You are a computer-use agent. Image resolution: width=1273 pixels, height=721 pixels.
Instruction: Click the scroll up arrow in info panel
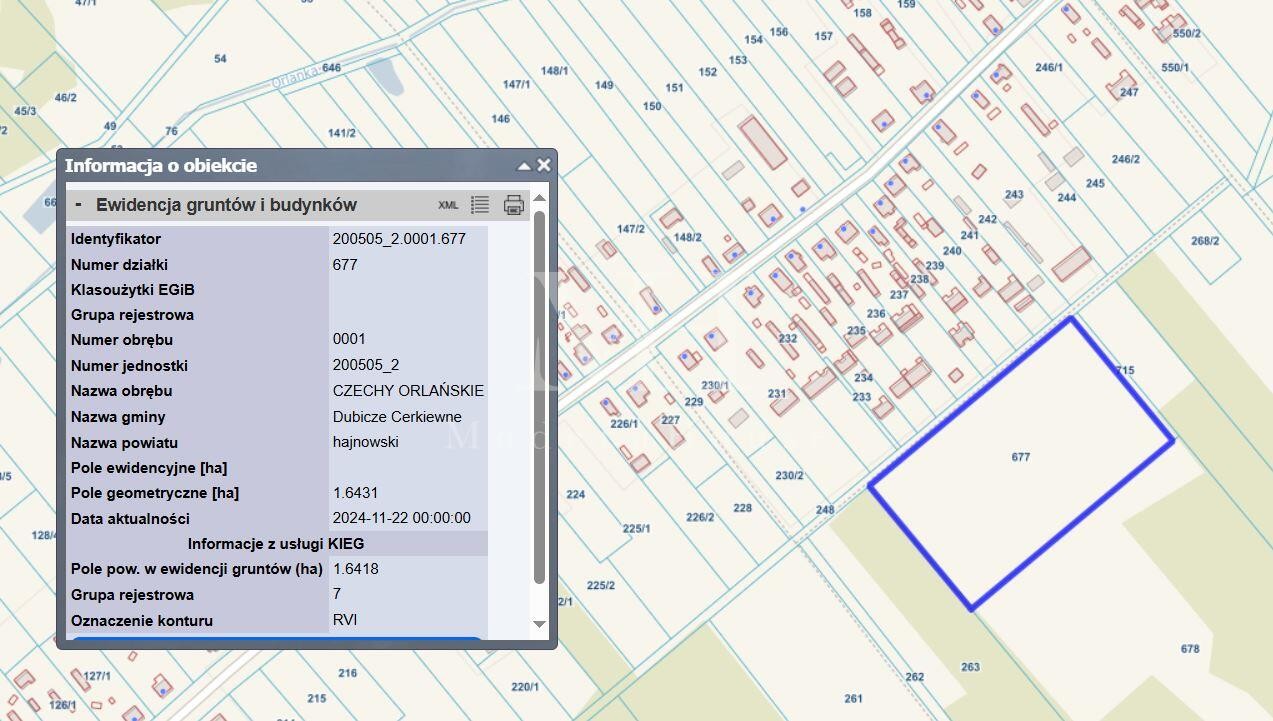[540, 199]
